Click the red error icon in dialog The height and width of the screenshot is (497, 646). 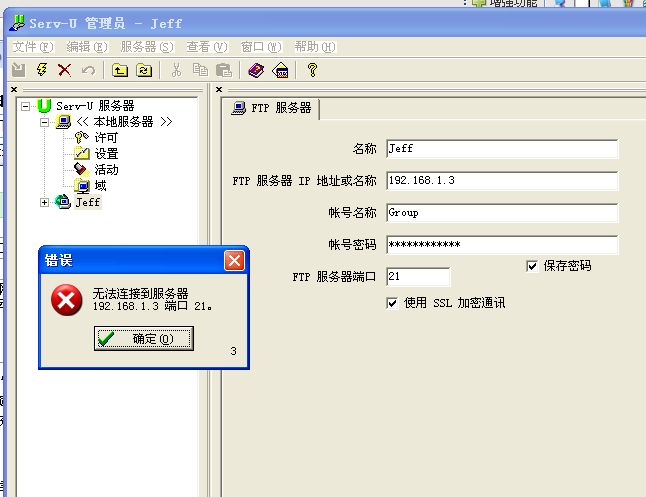coord(66,300)
